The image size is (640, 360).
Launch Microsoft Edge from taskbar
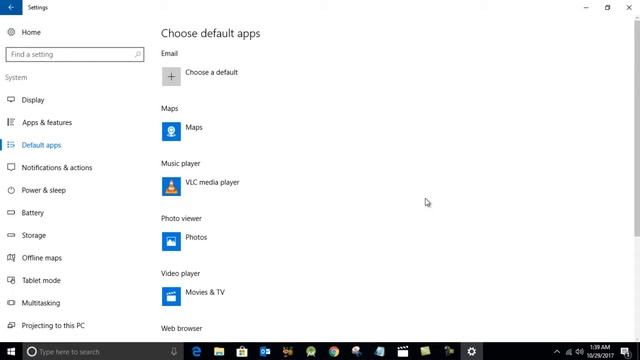[x=196, y=351]
